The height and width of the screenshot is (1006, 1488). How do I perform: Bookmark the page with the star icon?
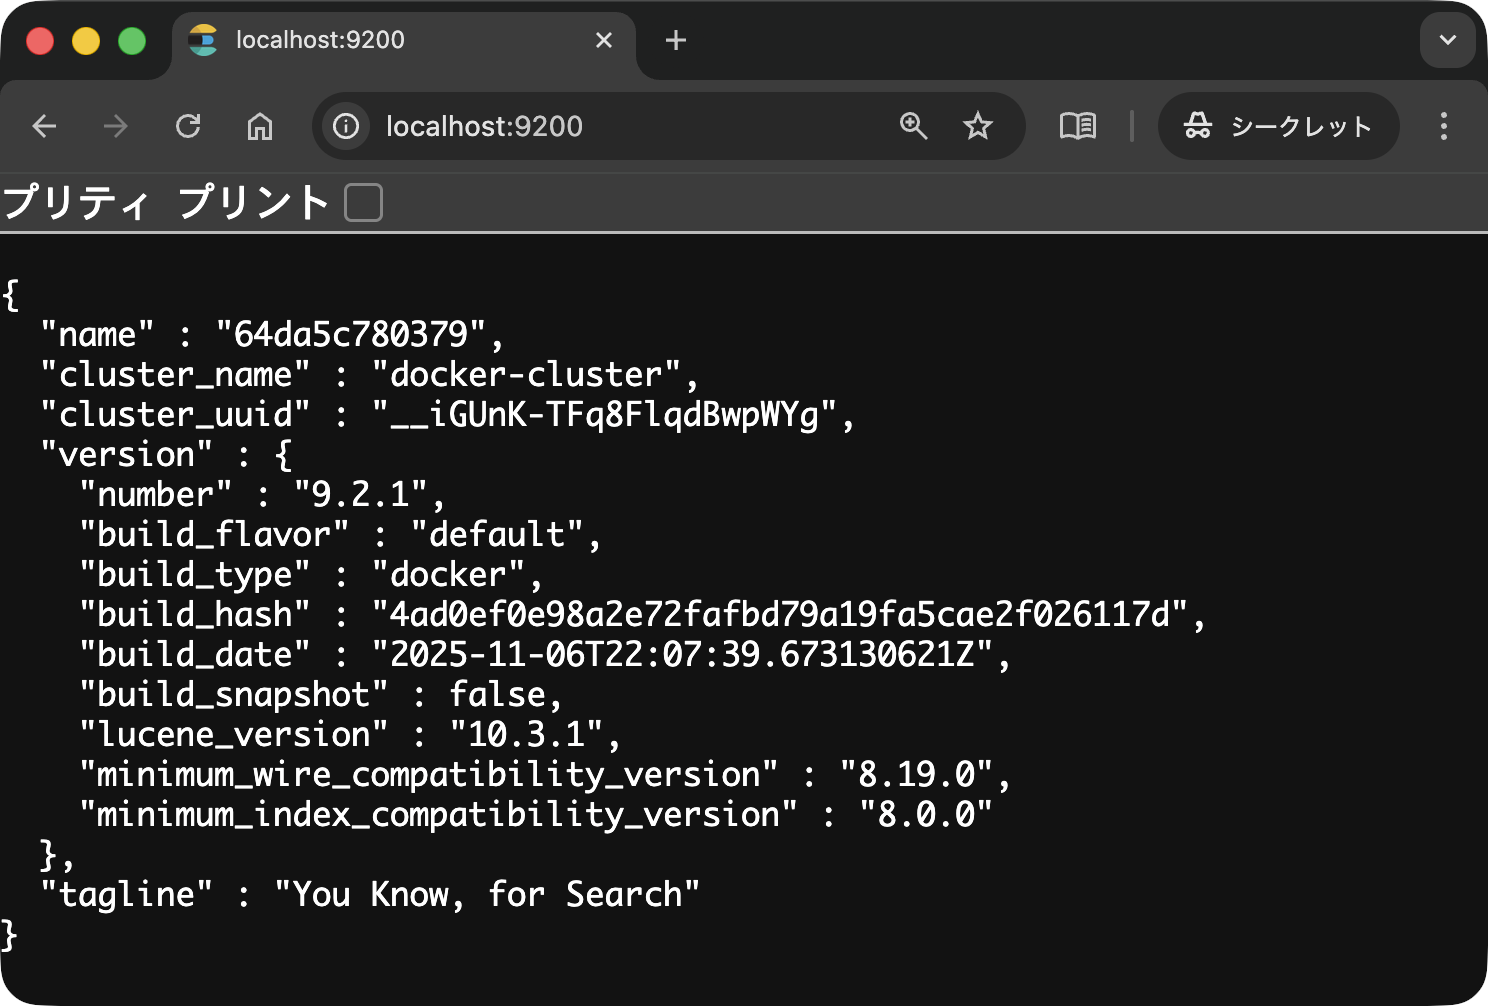(x=977, y=126)
